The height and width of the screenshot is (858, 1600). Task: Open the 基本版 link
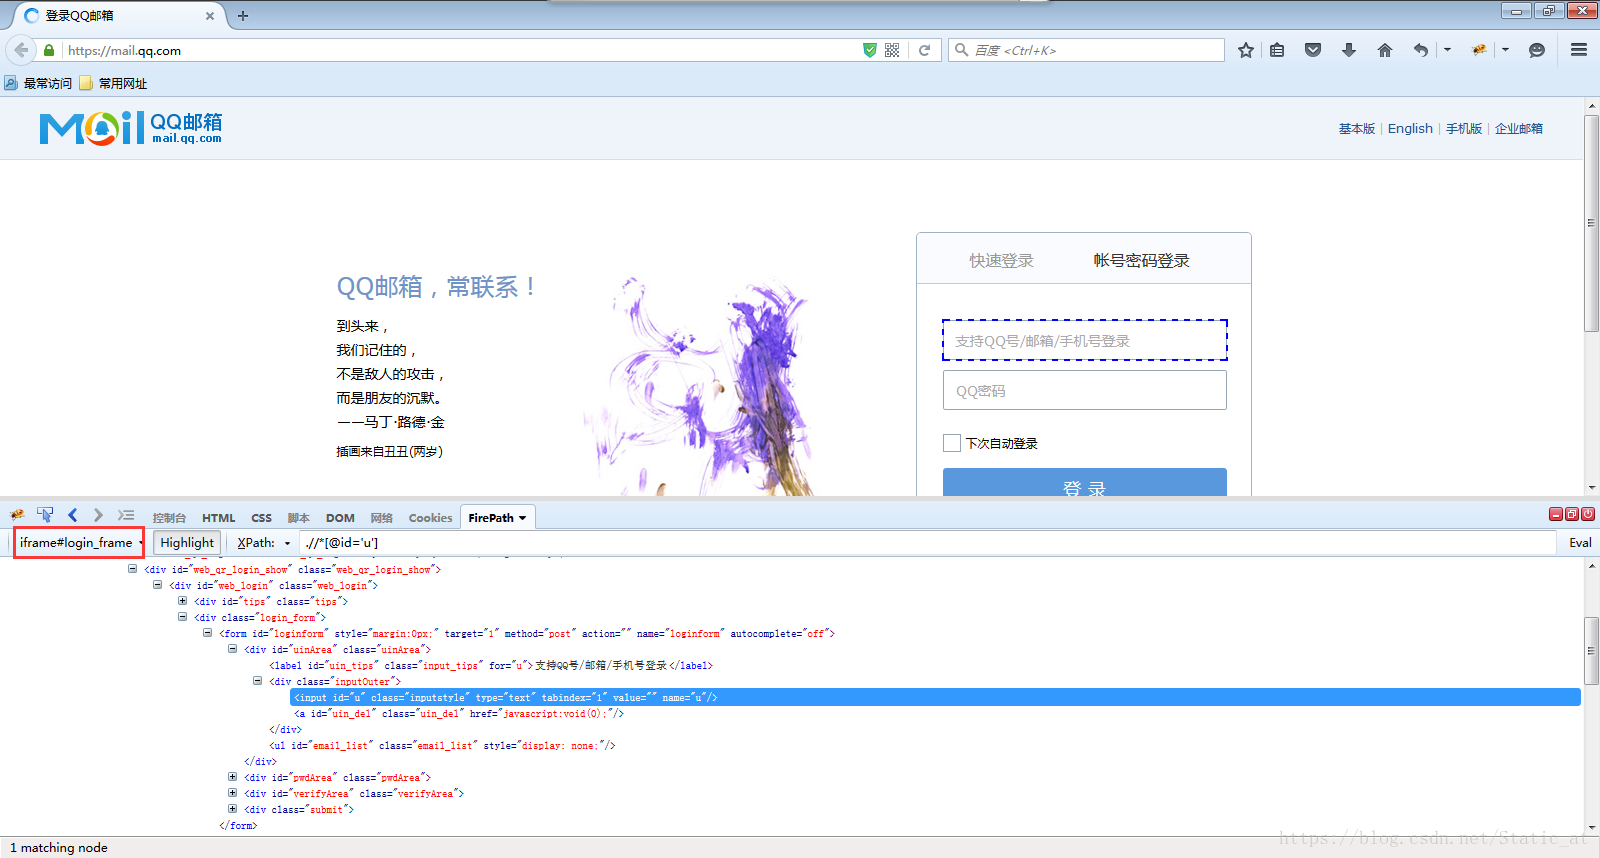pos(1357,128)
